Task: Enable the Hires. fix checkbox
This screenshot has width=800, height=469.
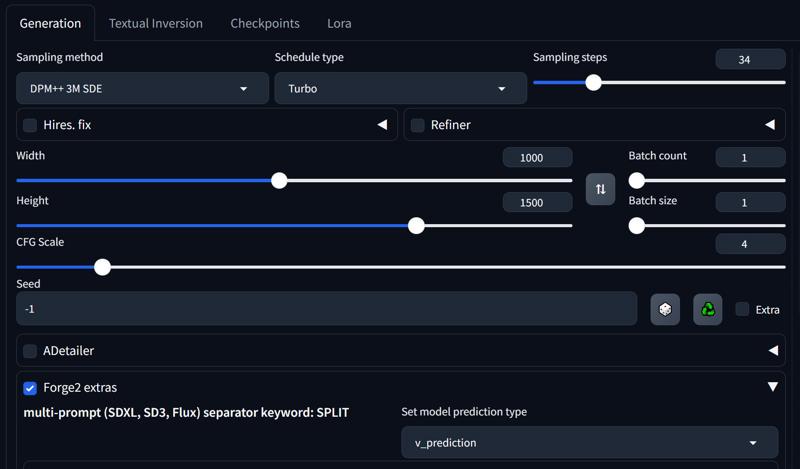Action: tap(30, 125)
